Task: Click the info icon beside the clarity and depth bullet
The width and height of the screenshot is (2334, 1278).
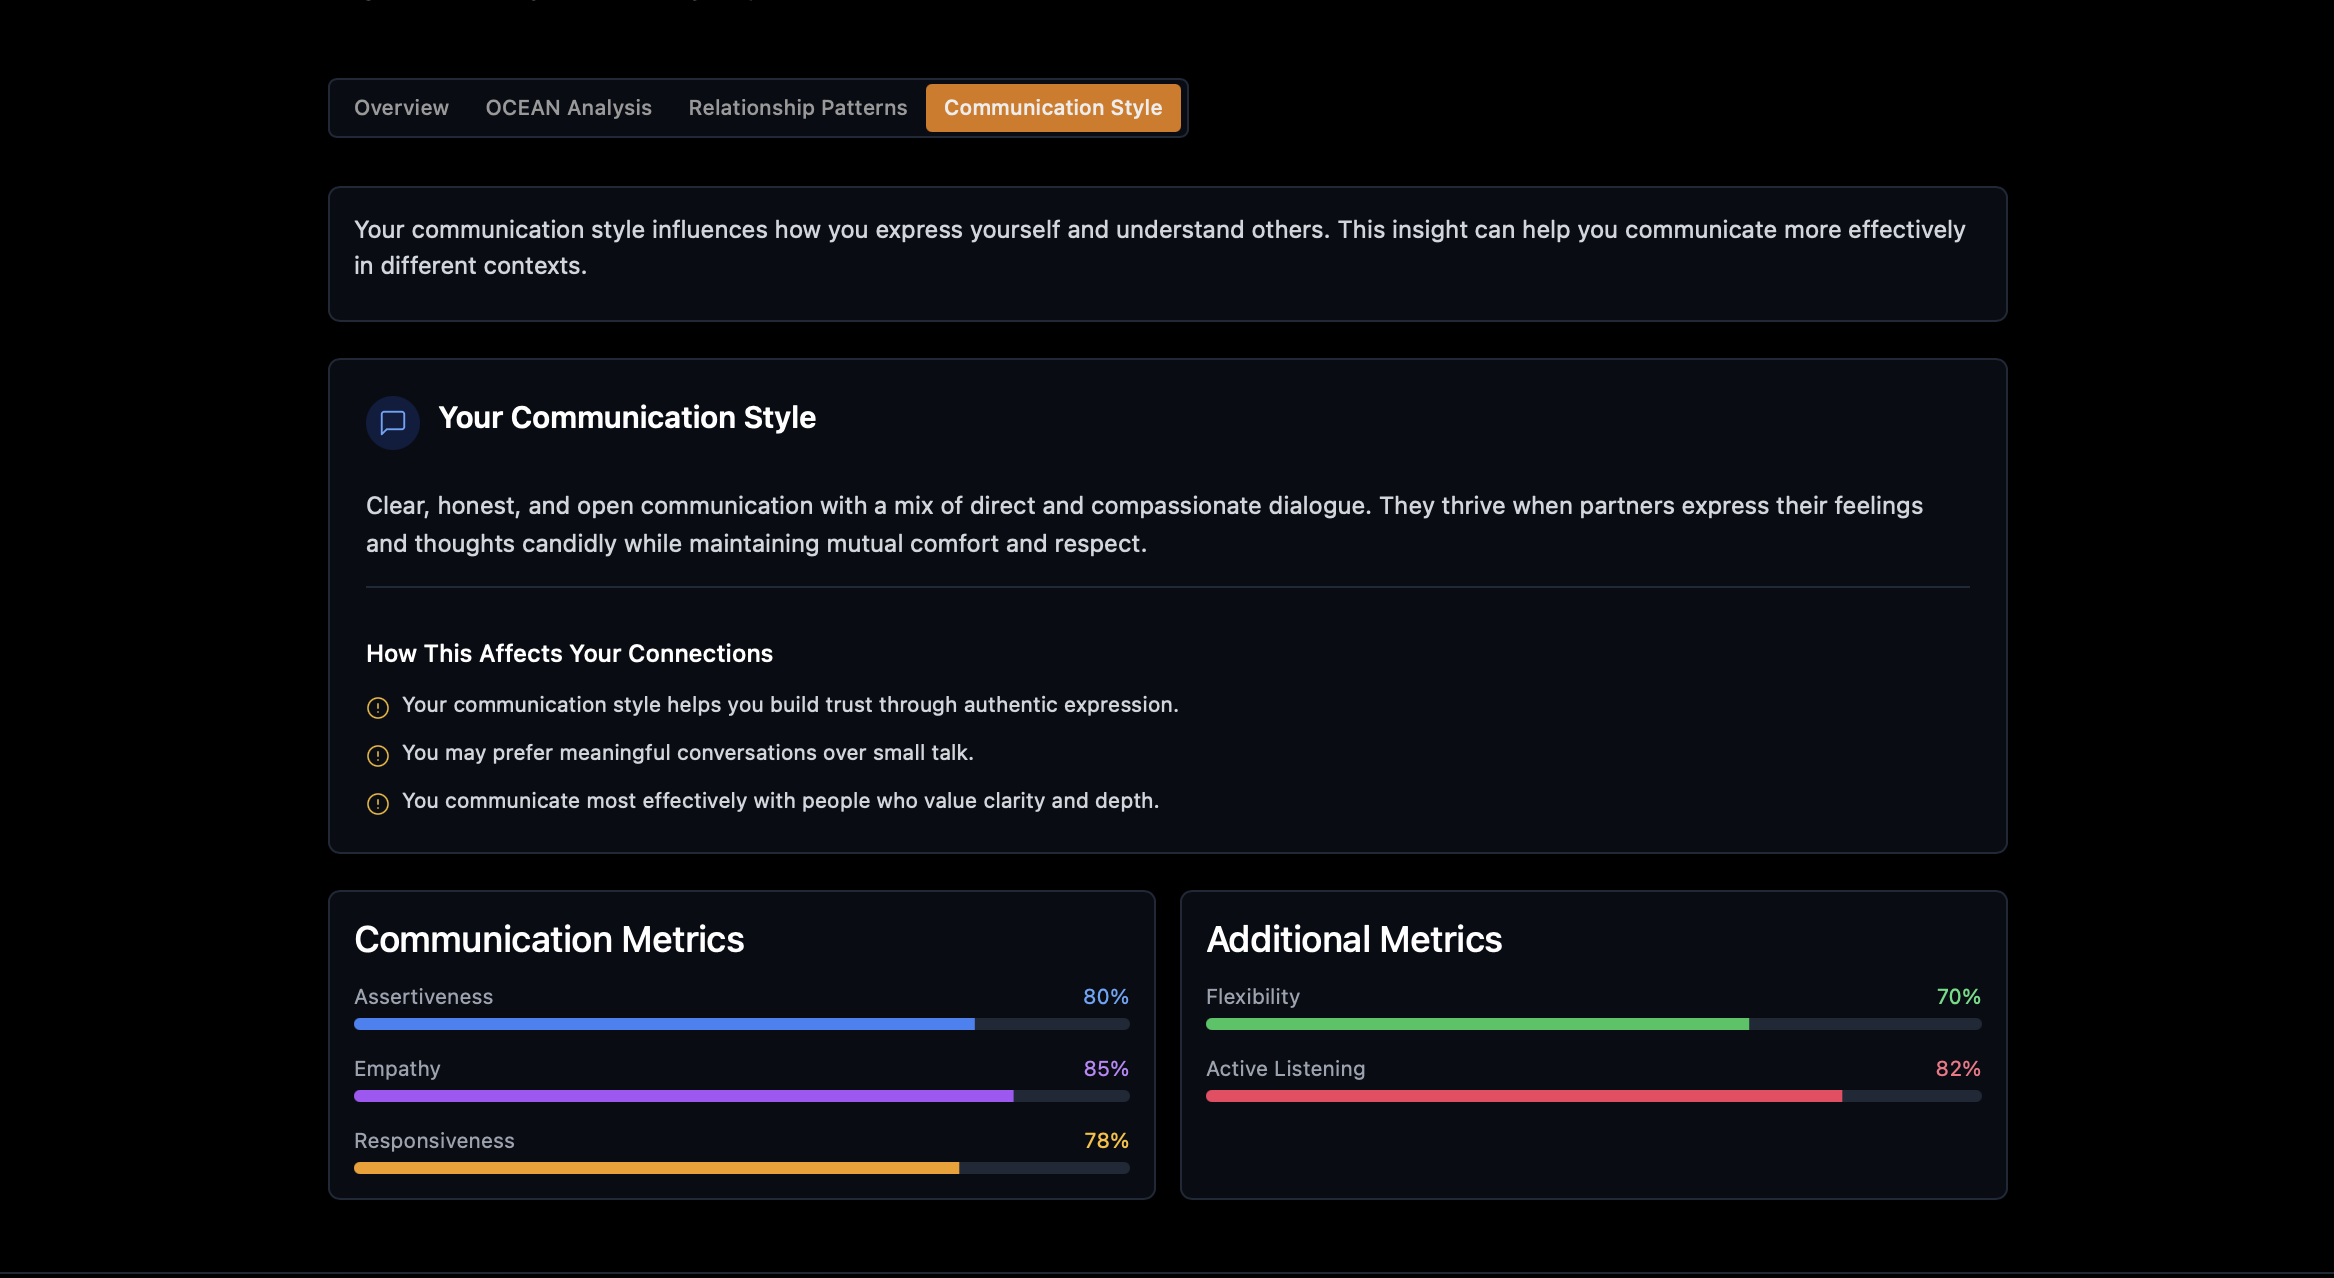Action: pos(378,804)
